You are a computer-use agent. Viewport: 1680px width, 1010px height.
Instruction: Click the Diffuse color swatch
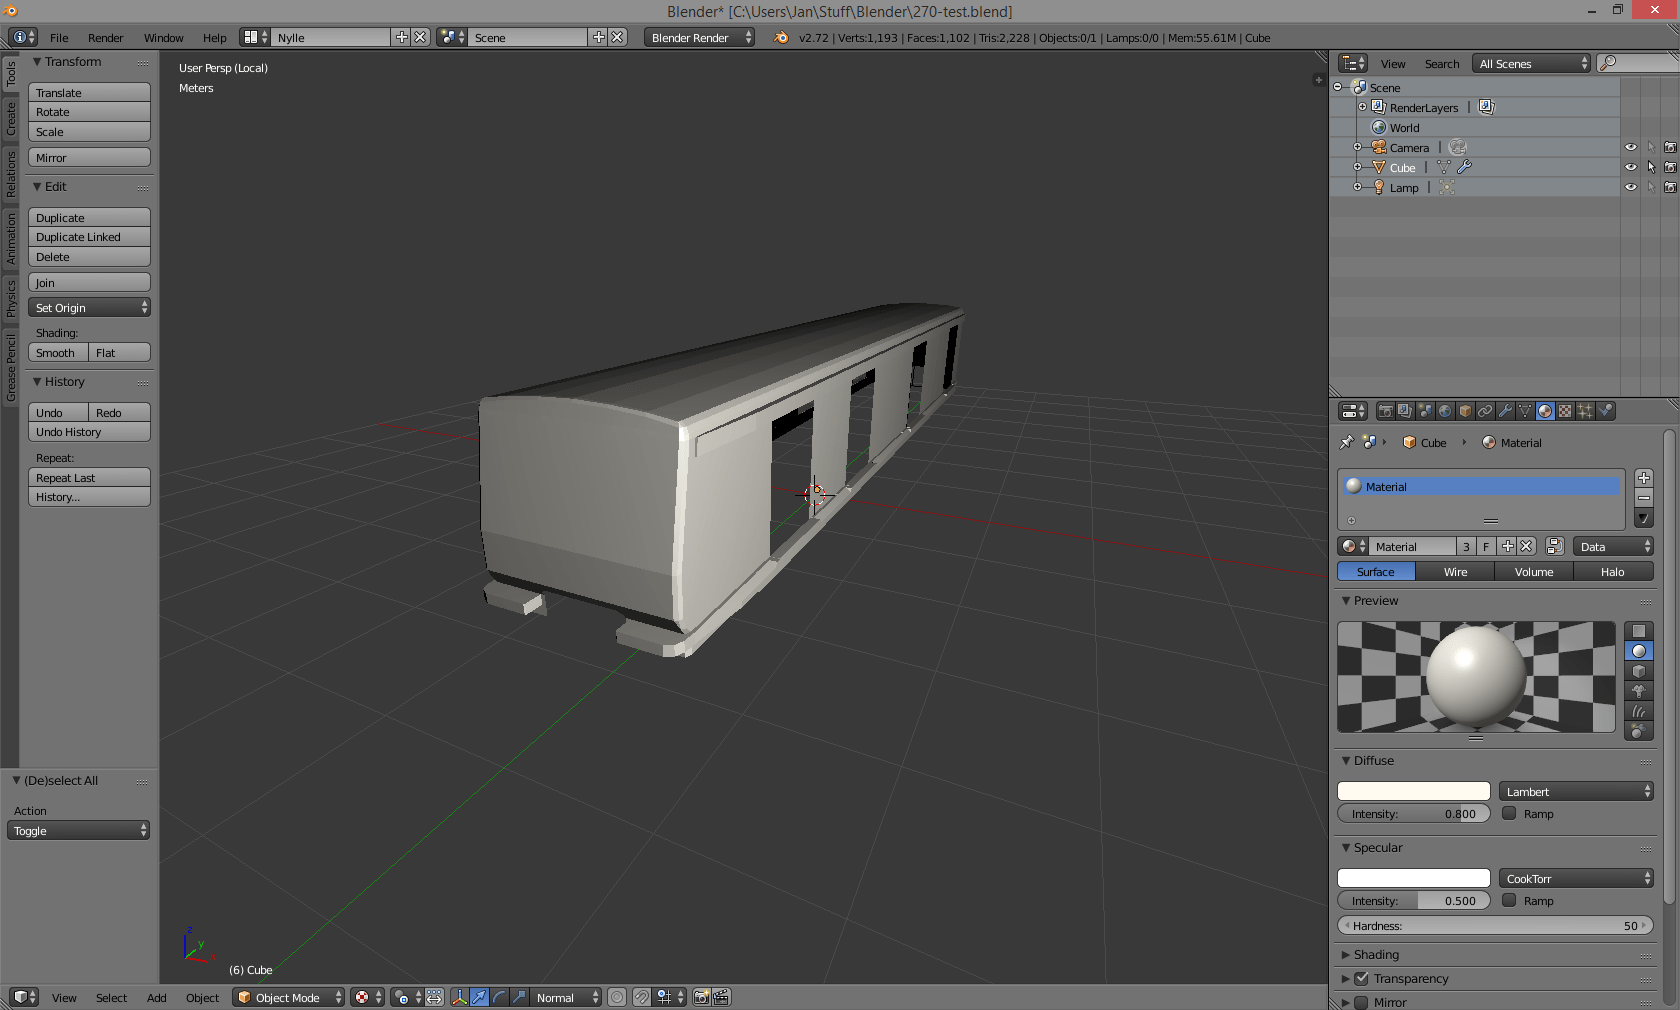(1413, 790)
